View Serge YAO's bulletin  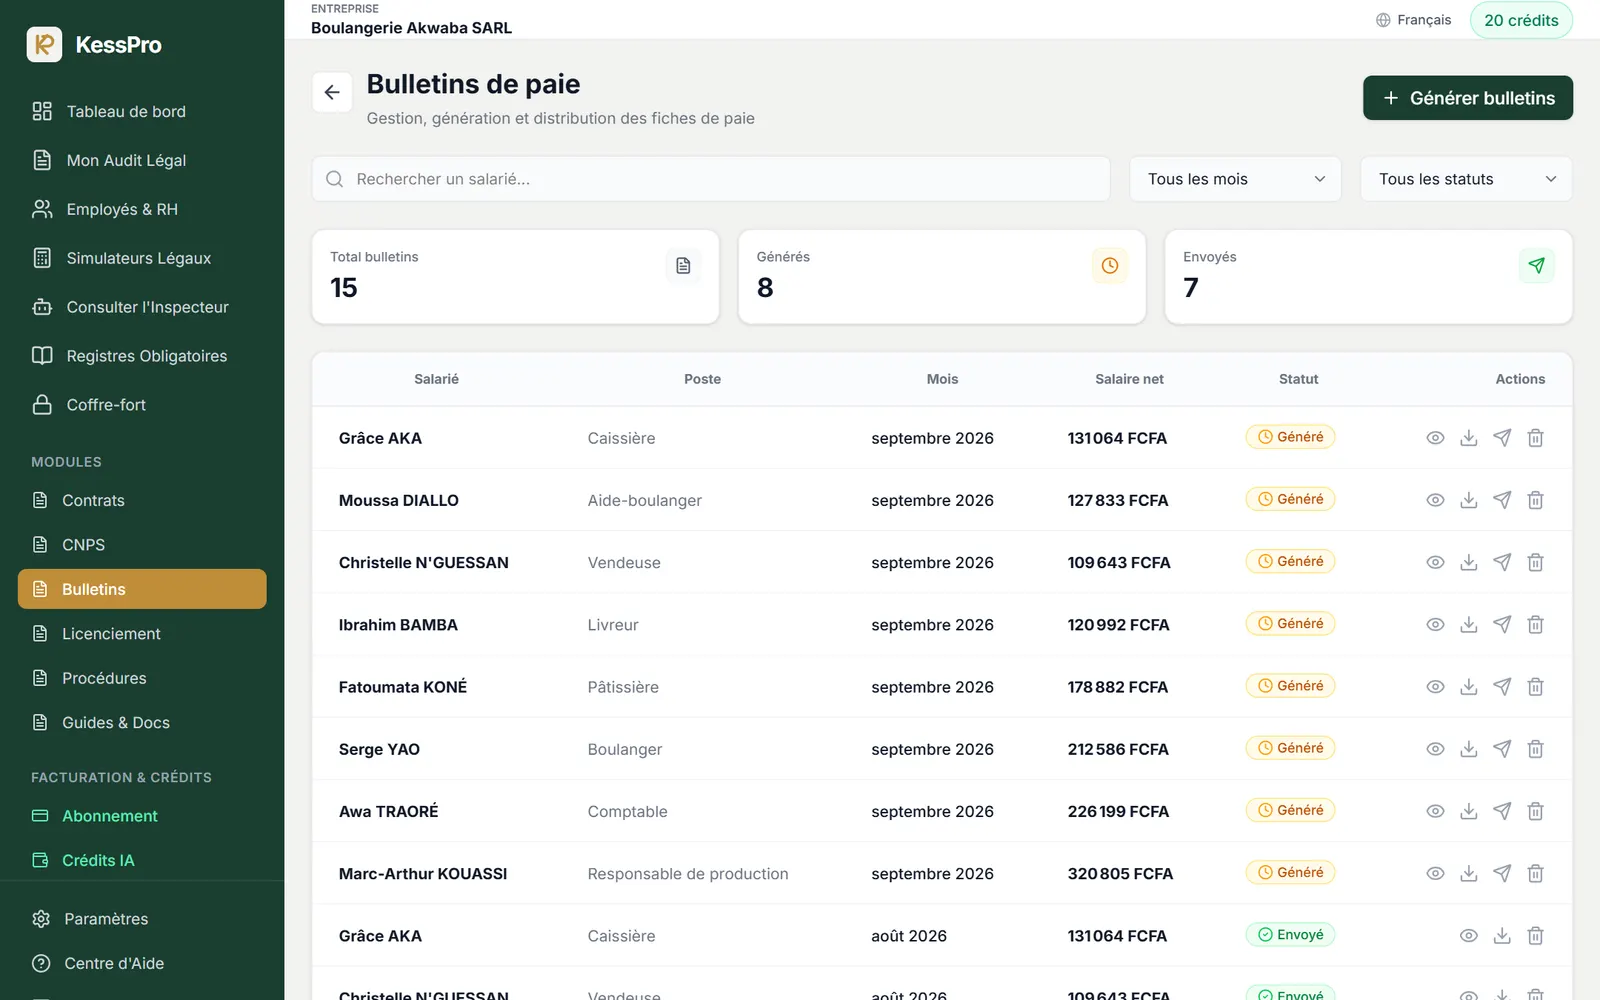coord(1435,749)
